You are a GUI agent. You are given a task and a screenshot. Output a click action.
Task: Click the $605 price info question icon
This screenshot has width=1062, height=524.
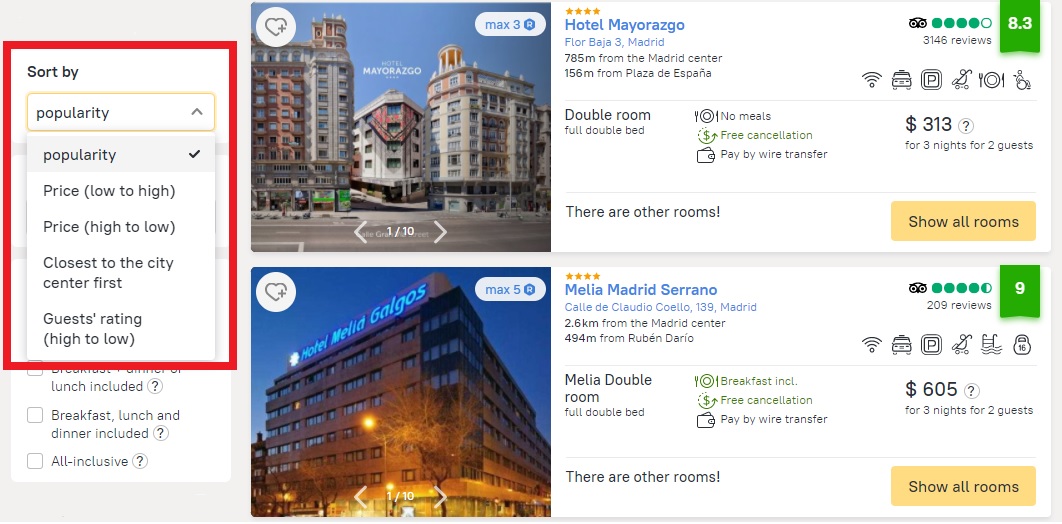tap(972, 391)
